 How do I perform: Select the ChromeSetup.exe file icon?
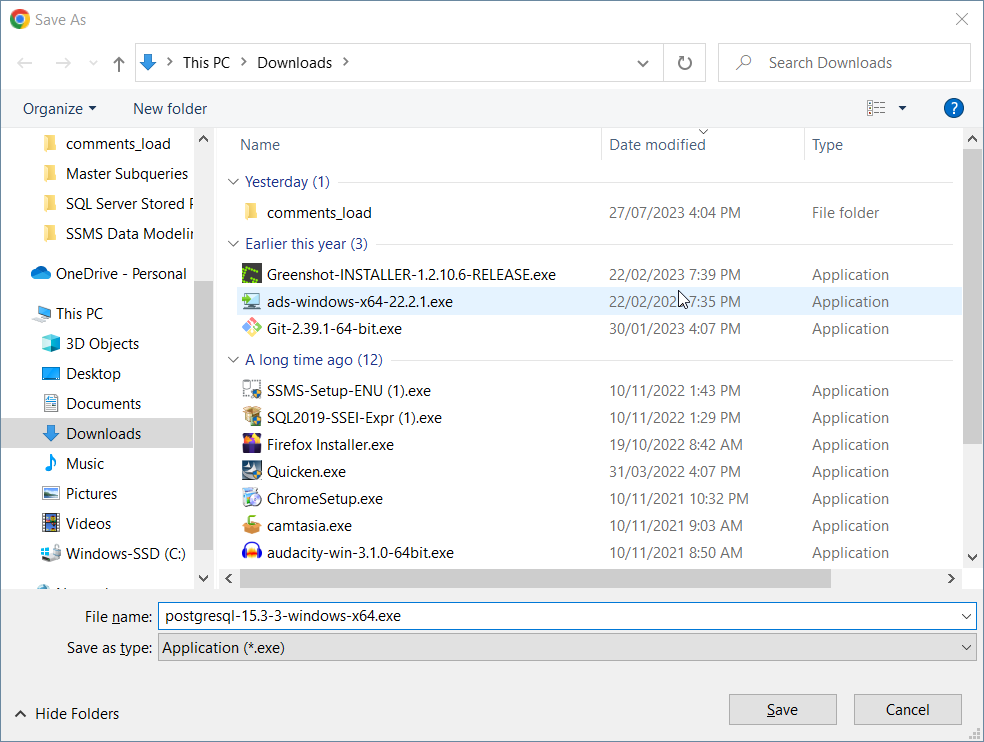[x=252, y=499]
